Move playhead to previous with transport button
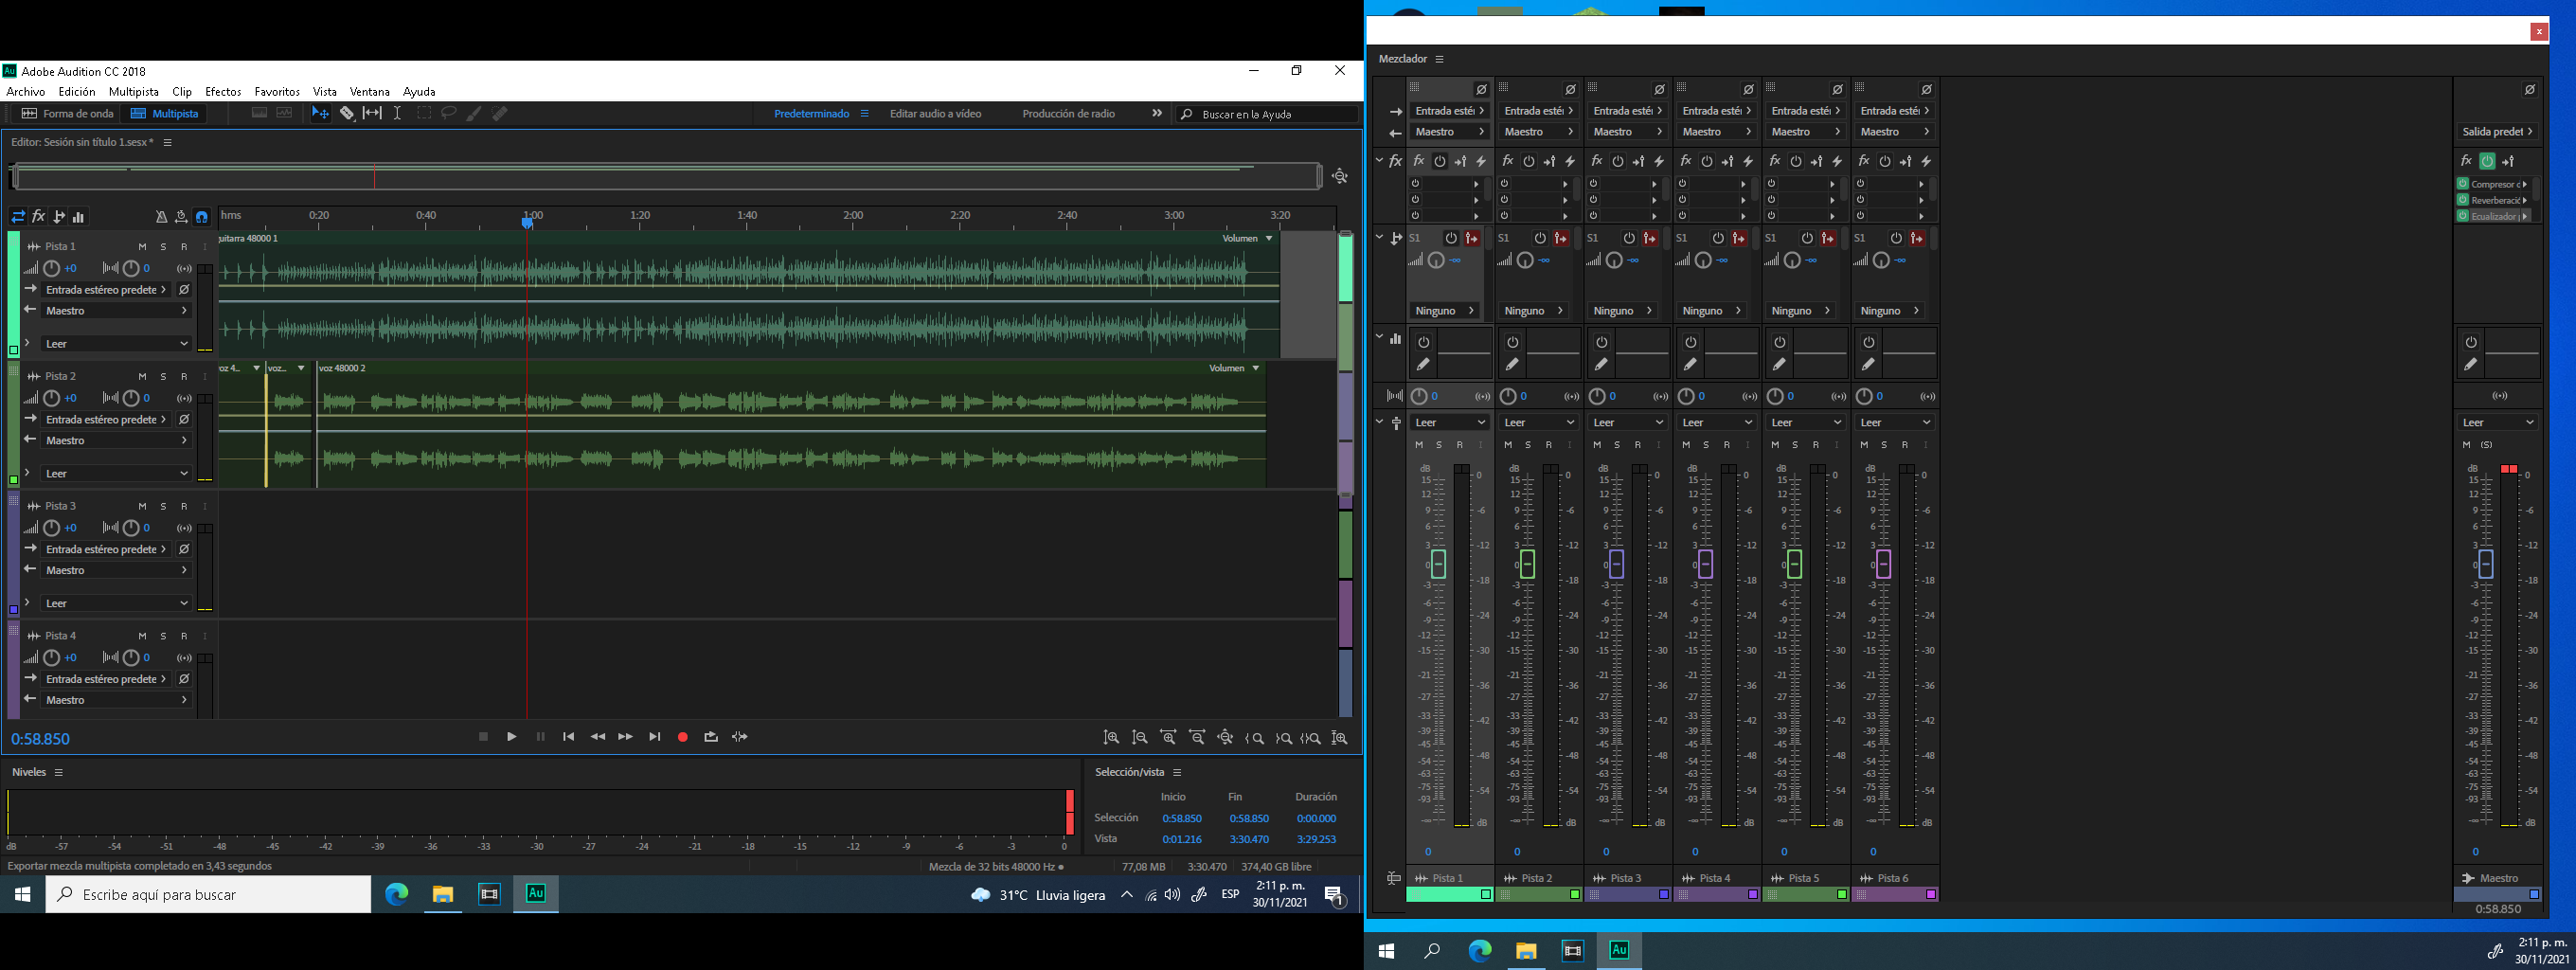The height and width of the screenshot is (970, 2576). [569, 737]
